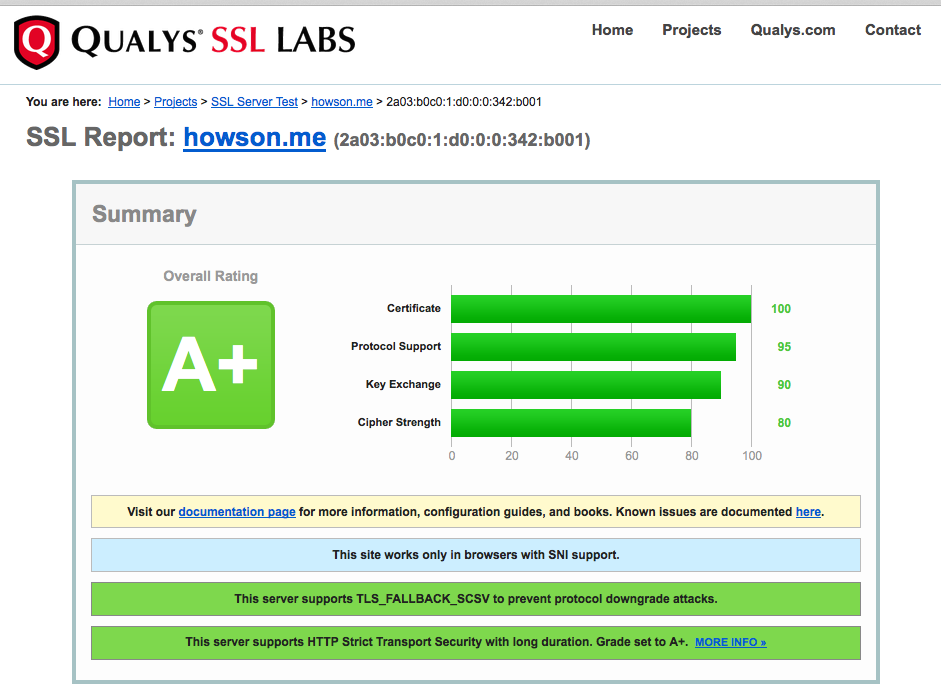Click the IPv6 address in the breadcrumb
Screen dimensions: 941x698
click(464, 102)
